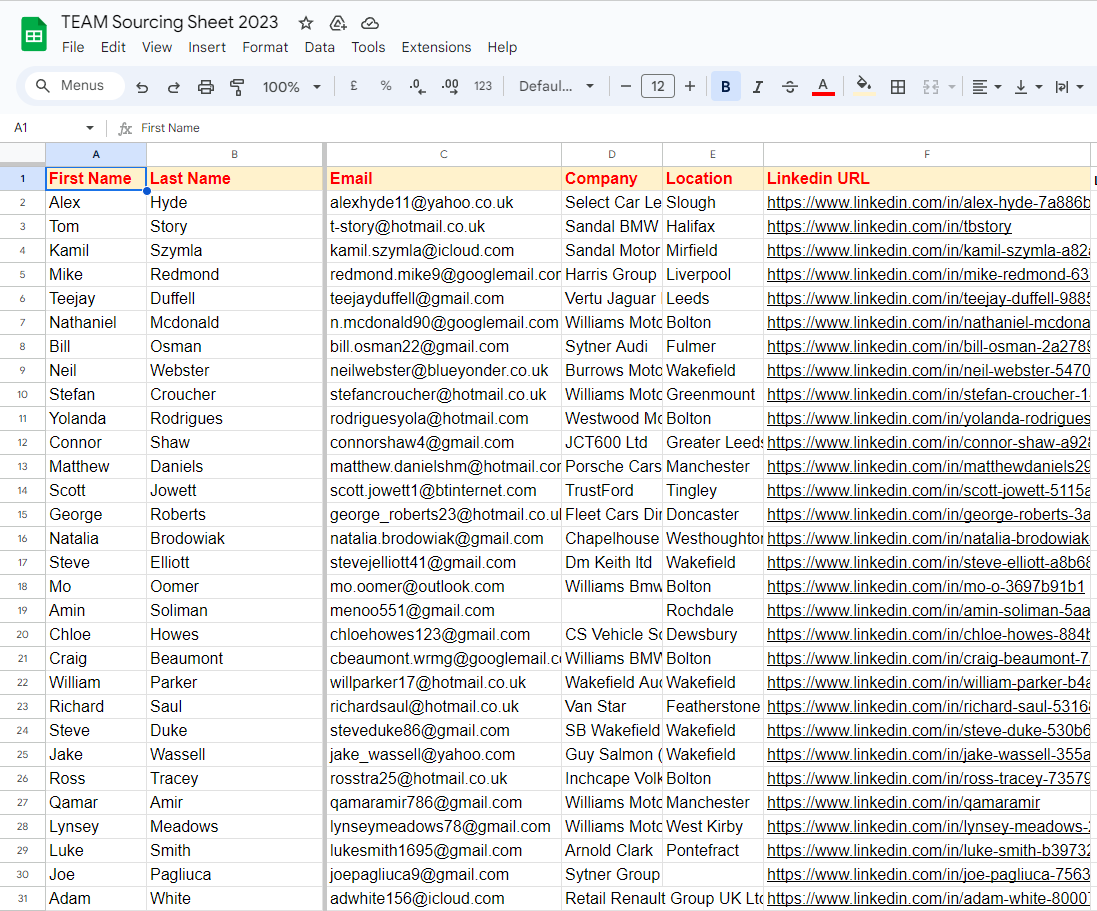
Task: Open the View menu
Action: coord(157,48)
